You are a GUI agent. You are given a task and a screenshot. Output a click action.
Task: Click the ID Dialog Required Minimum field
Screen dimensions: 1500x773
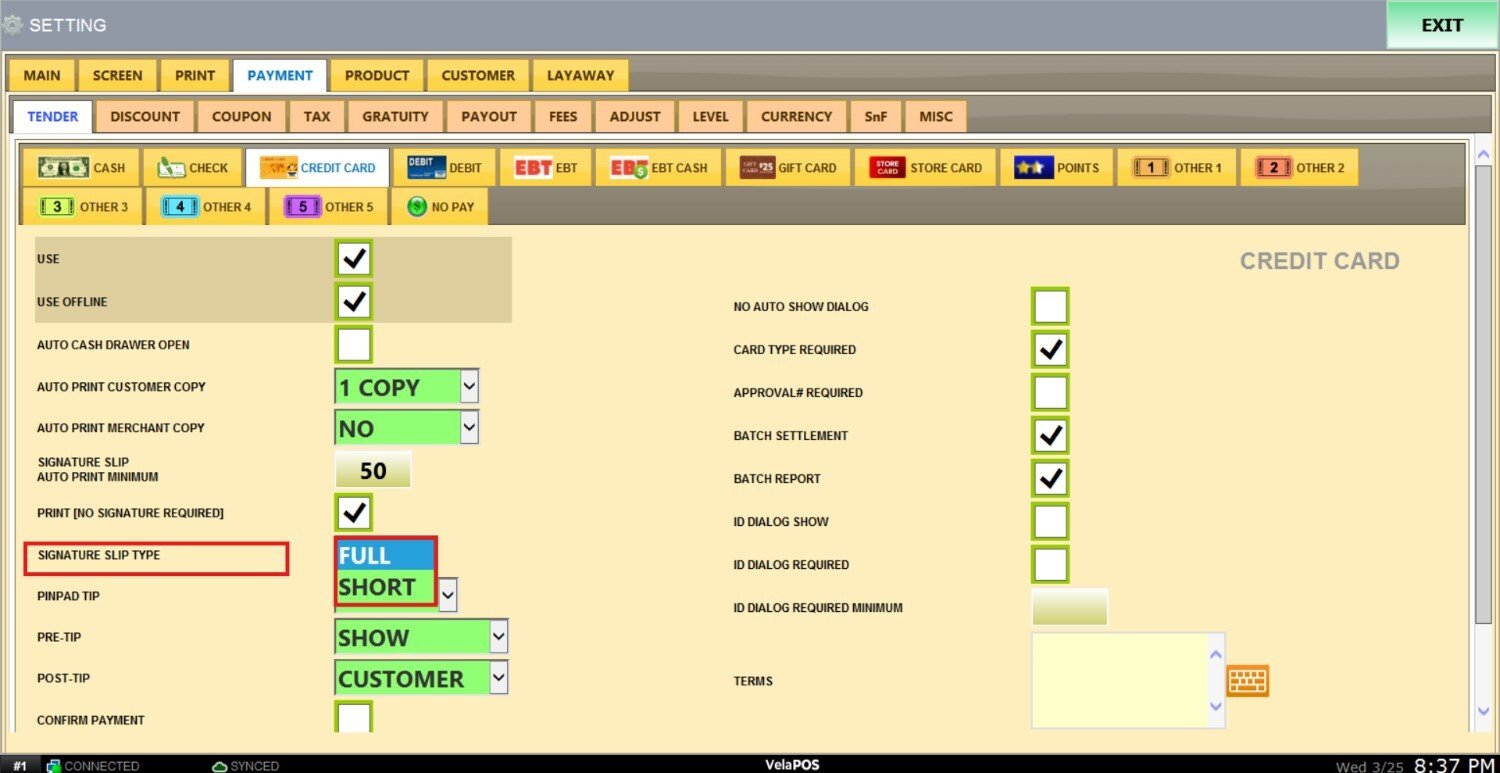tap(1069, 608)
